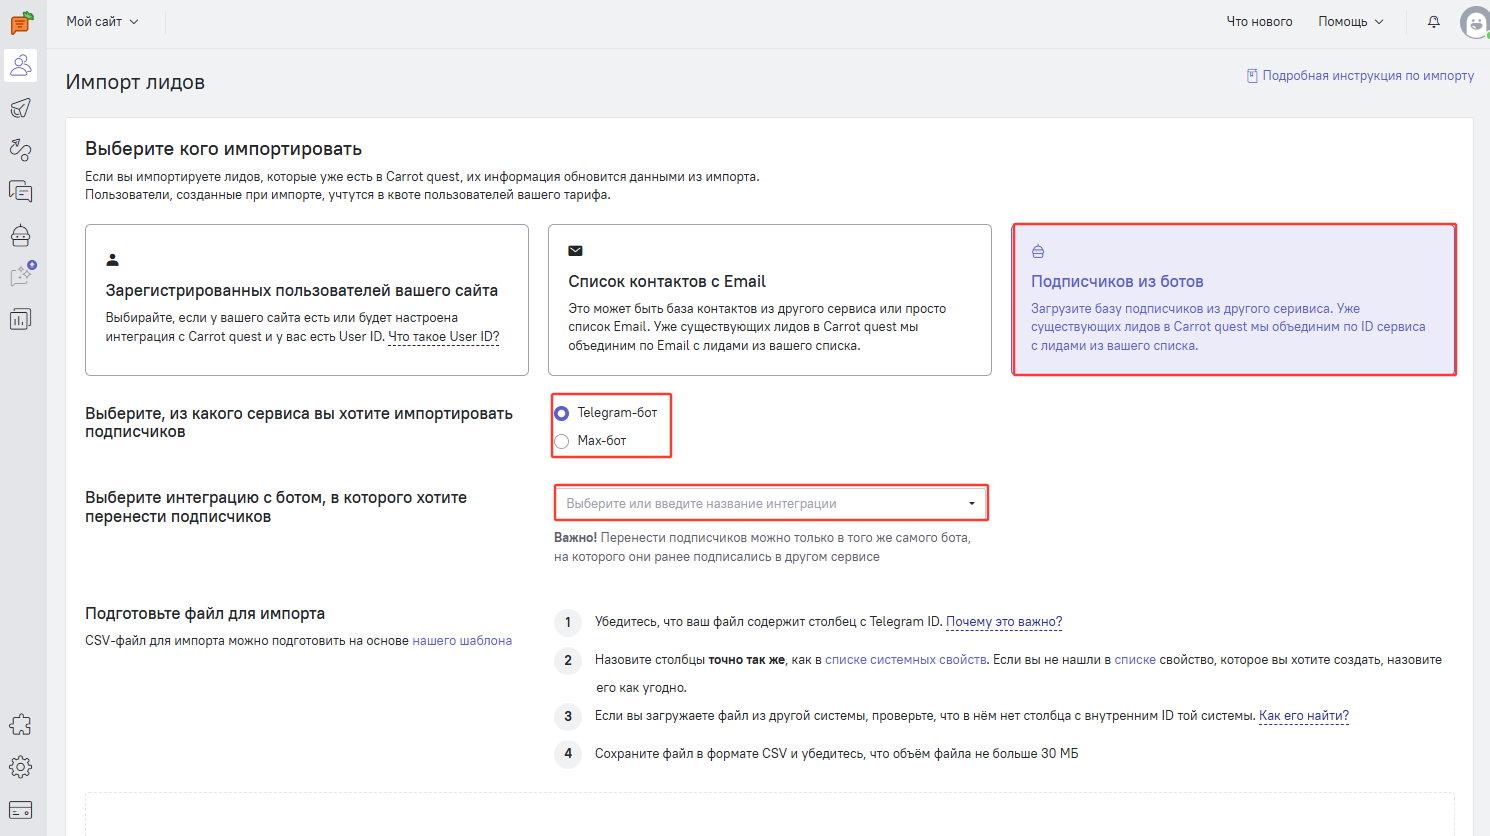Screen dimensions: 1490x836
Task: Open the "Что нового" menu item
Action: point(1259,22)
